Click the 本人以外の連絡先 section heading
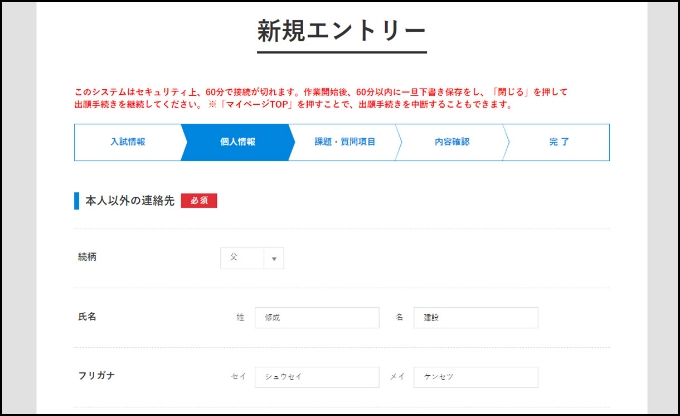680x416 pixels. click(129, 201)
